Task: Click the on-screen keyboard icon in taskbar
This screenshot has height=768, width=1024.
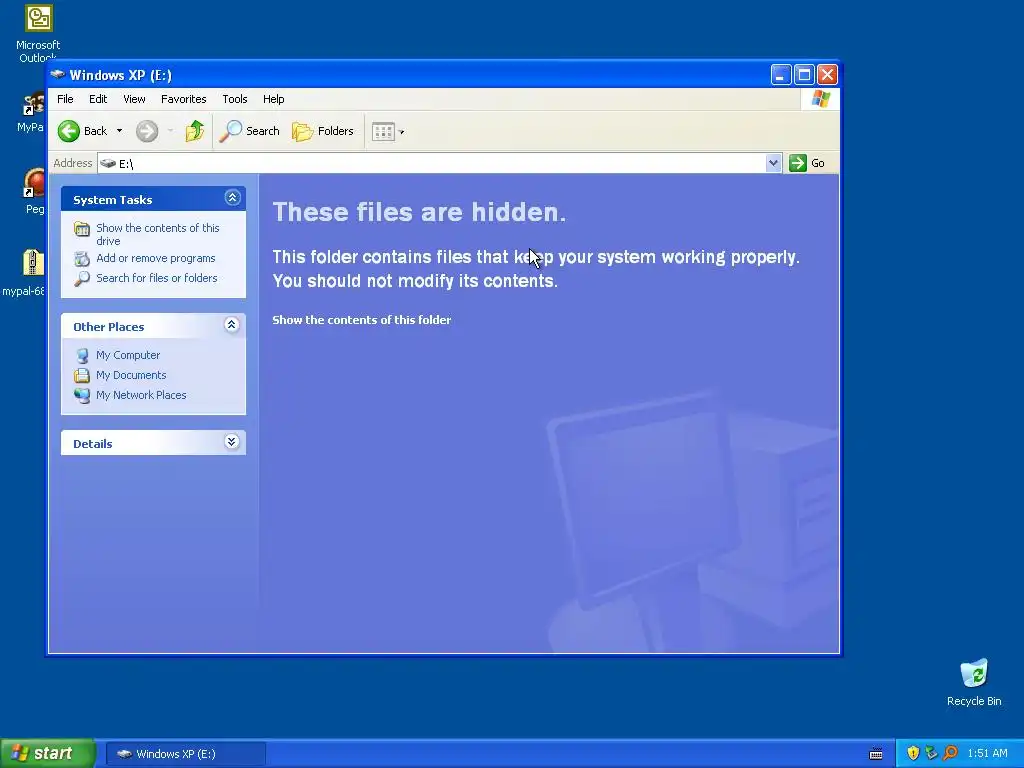Action: [876, 754]
